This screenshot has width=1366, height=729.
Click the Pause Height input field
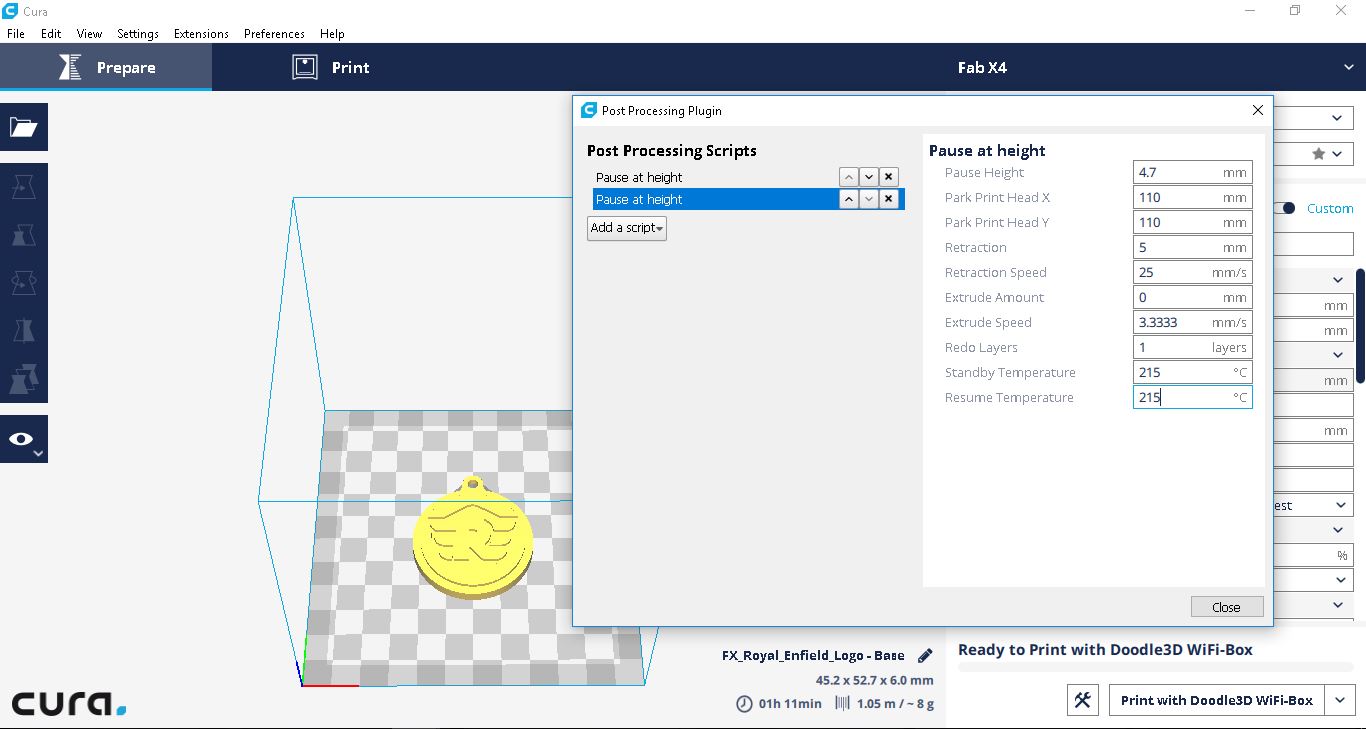pos(1192,172)
